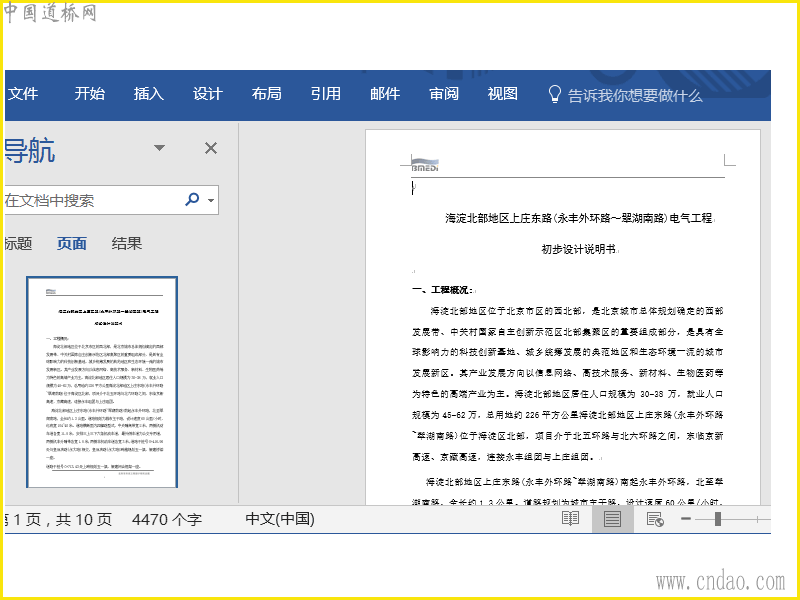Click the 中文(中国) language indicator
The width and height of the screenshot is (800, 600).
pyautogui.click(x=280, y=519)
